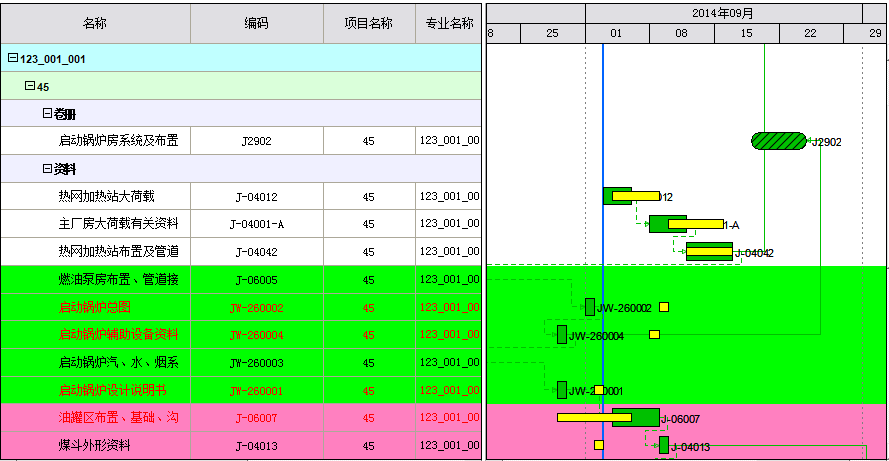Collapse the 卷册 group
The image size is (889, 461).
point(47,114)
